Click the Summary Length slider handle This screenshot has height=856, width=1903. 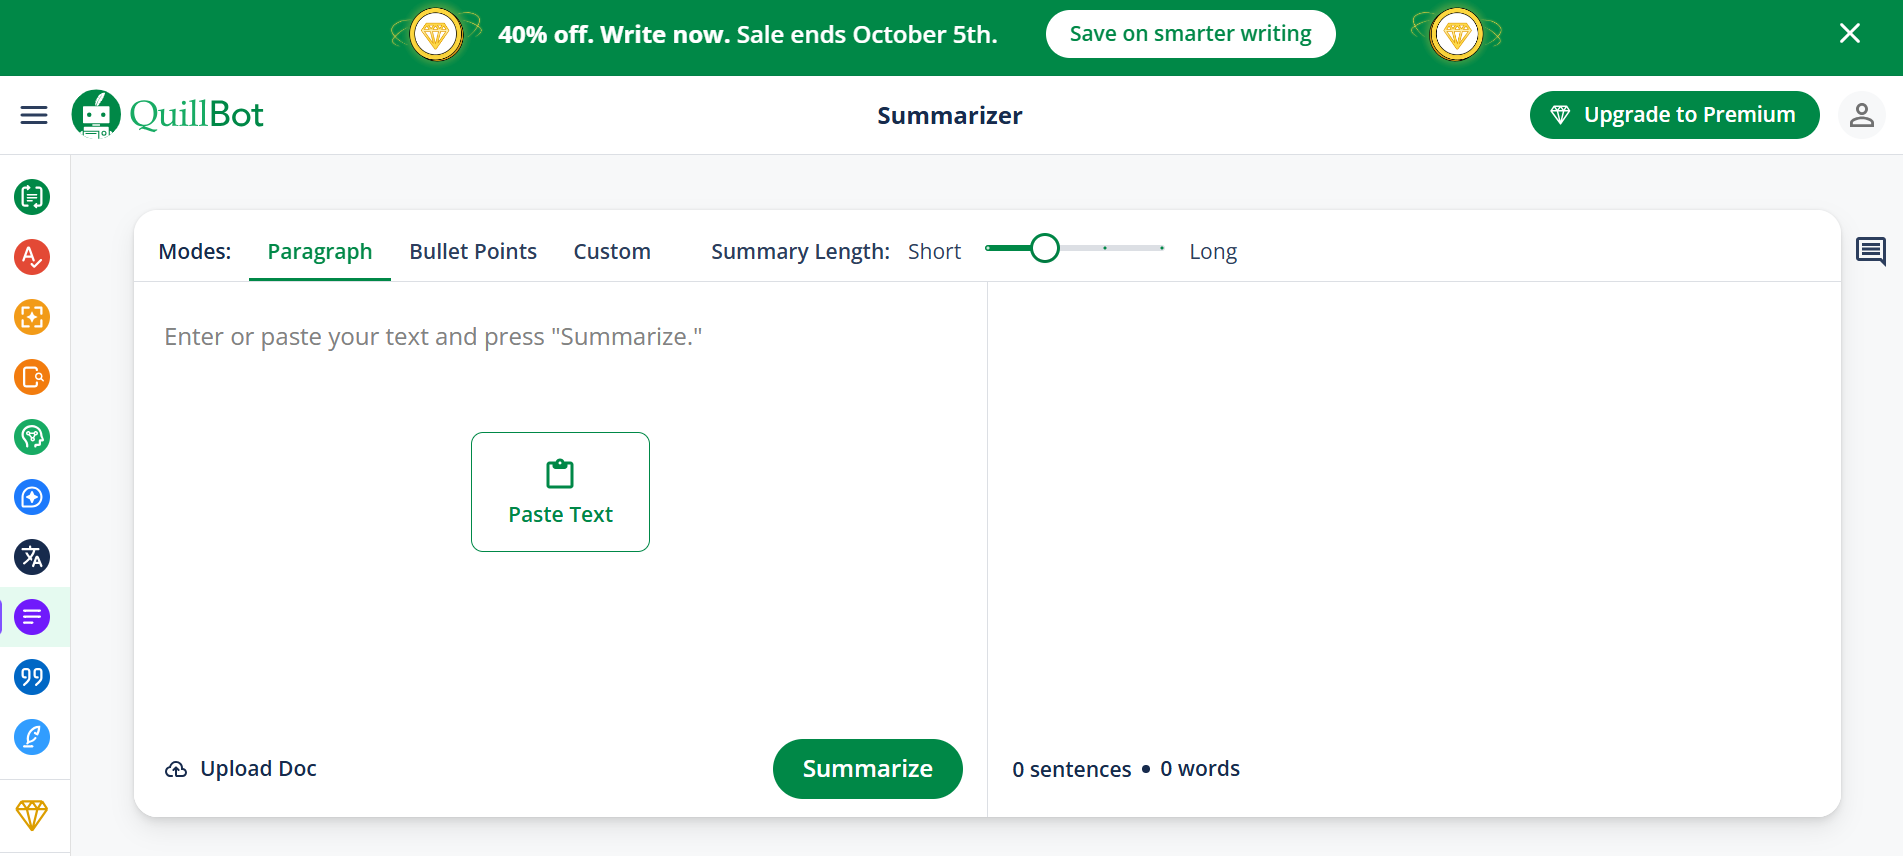tap(1045, 248)
